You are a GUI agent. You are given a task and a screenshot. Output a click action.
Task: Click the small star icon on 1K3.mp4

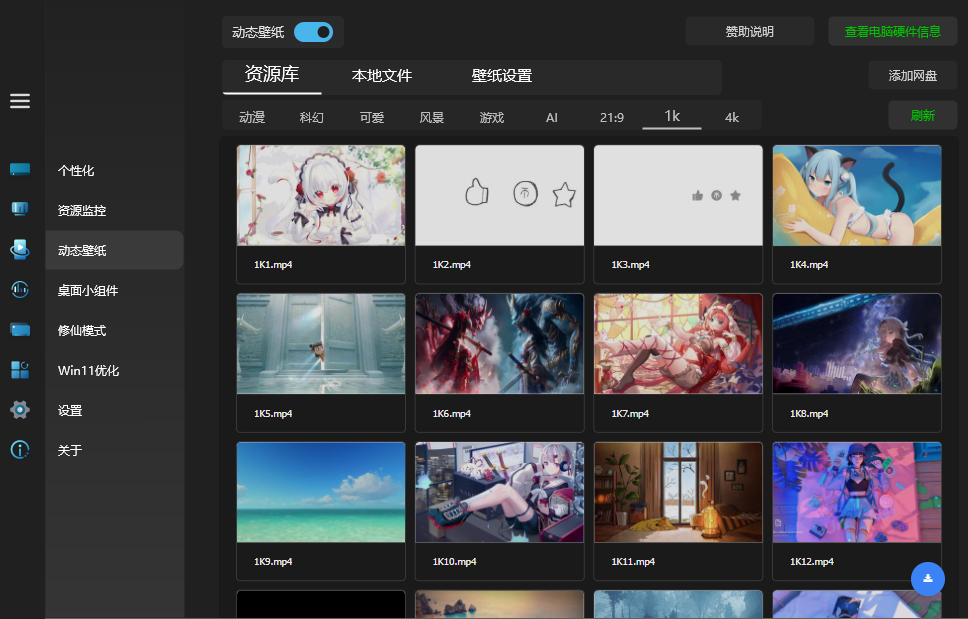[x=735, y=196]
